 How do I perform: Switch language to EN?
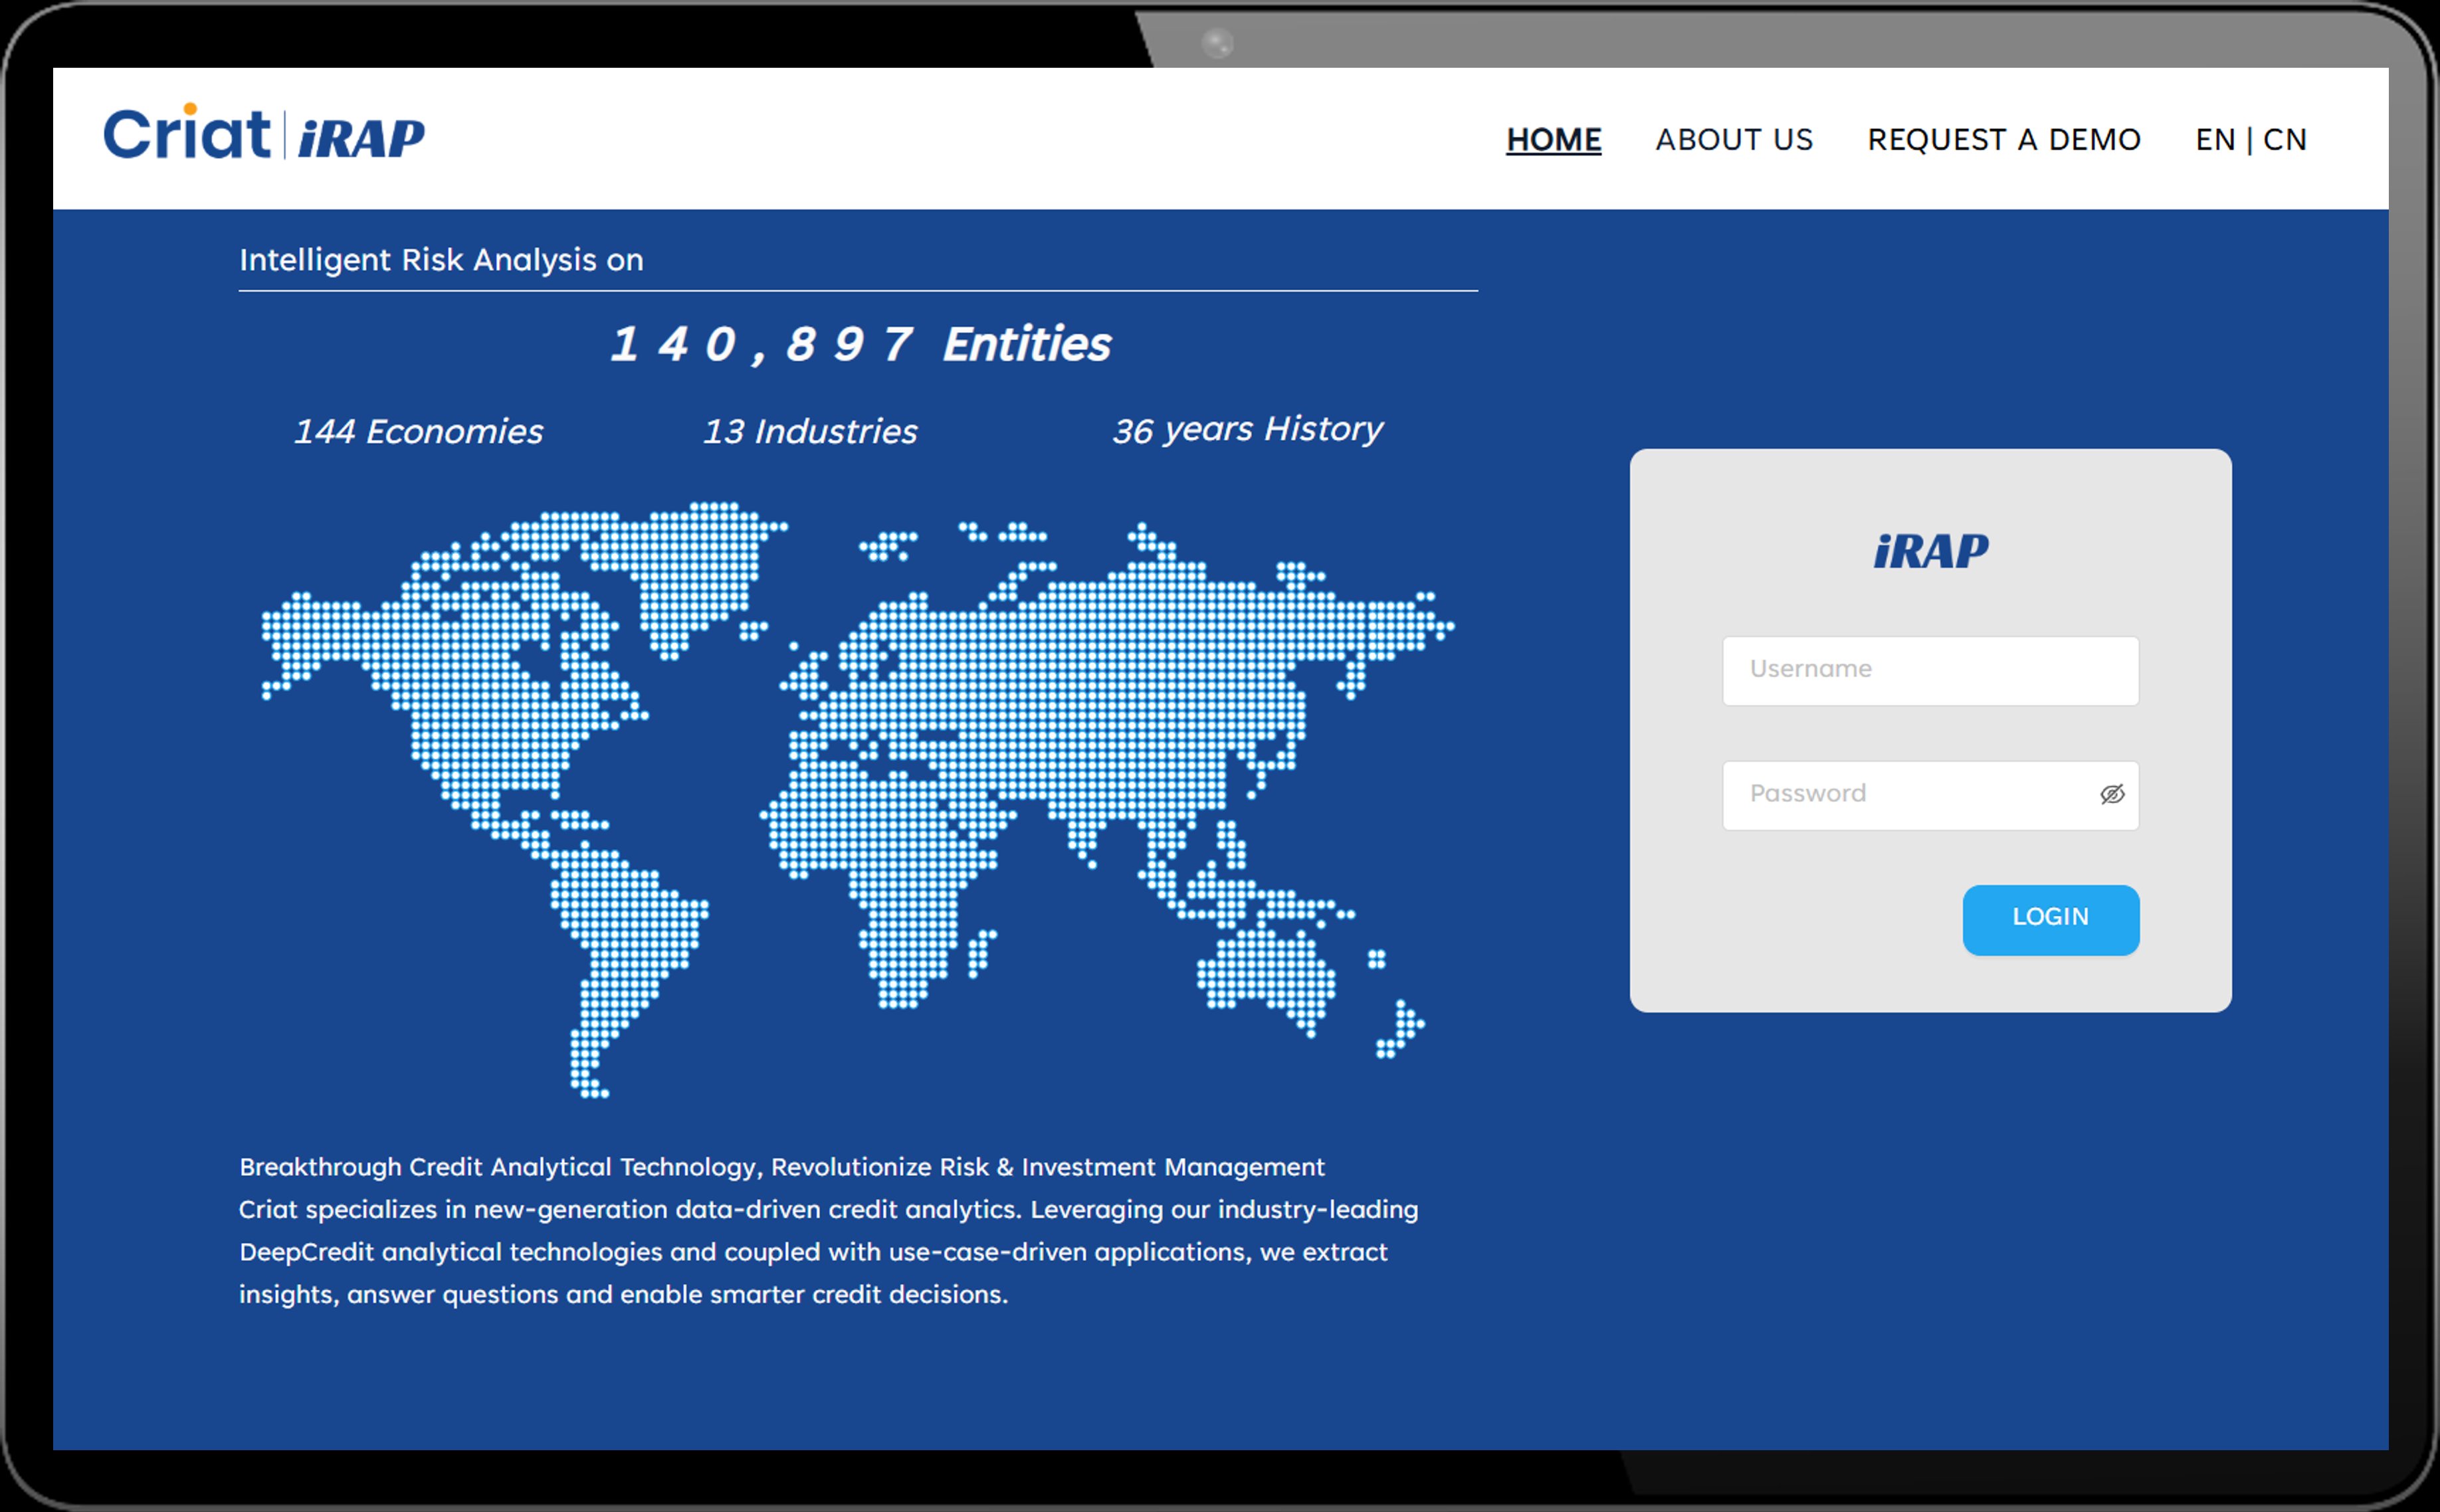(2215, 139)
